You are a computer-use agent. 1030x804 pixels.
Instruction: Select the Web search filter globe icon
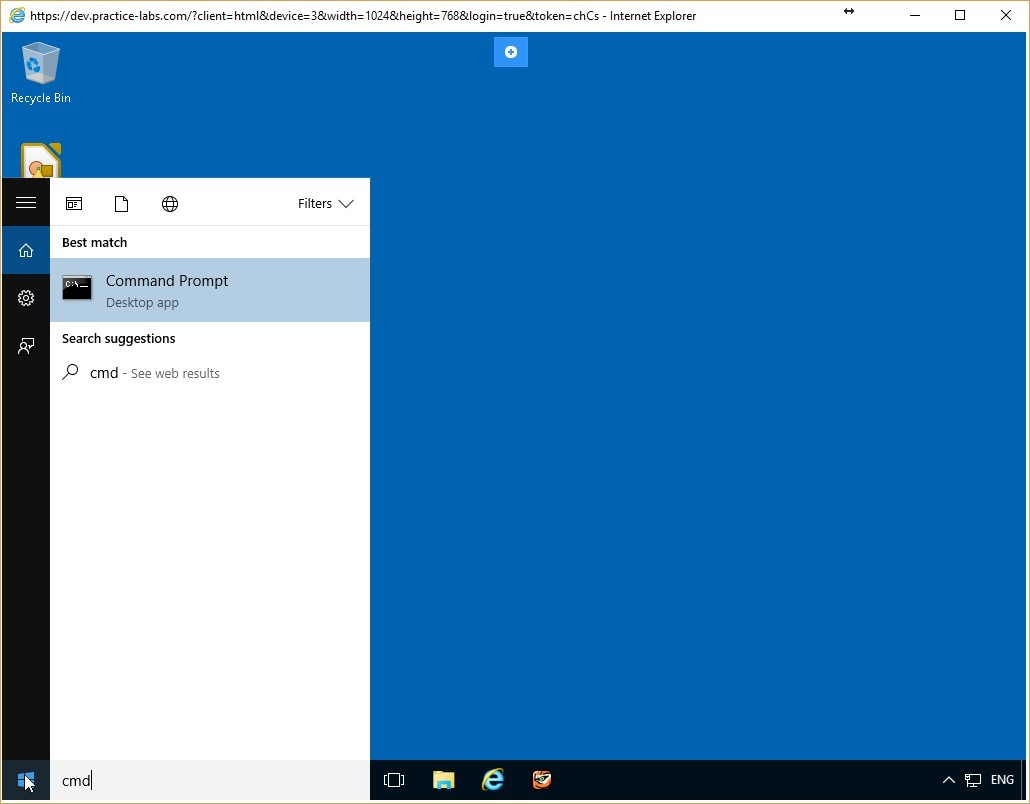pyautogui.click(x=170, y=203)
